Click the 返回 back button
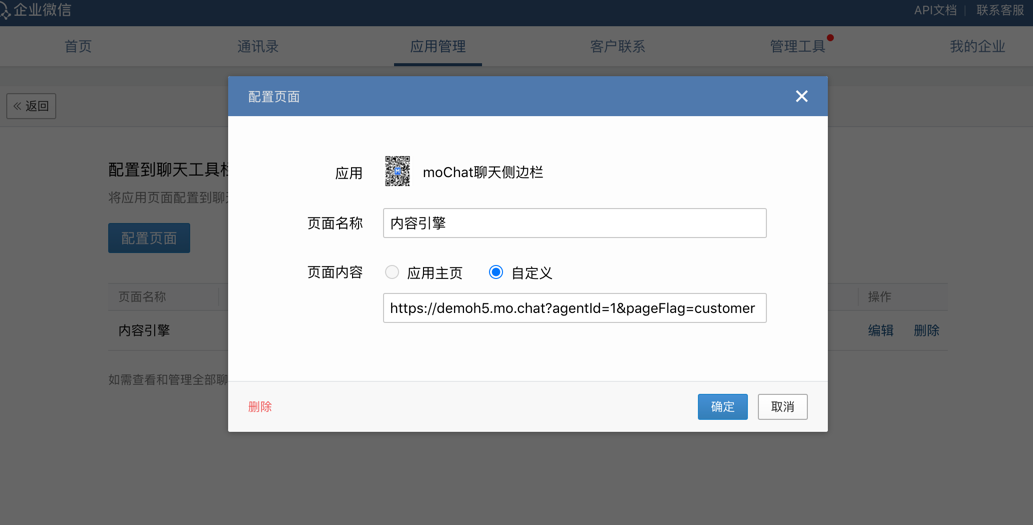This screenshot has height=525, width=1033. (x=31, y=105)
